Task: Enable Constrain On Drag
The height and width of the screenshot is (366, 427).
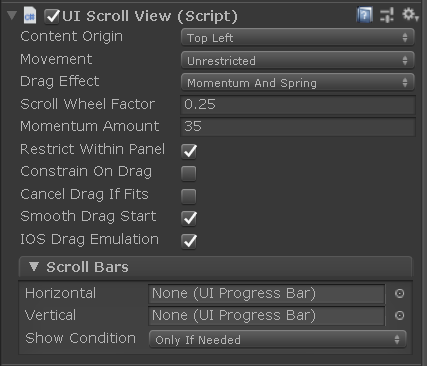Action: [189, 173]
